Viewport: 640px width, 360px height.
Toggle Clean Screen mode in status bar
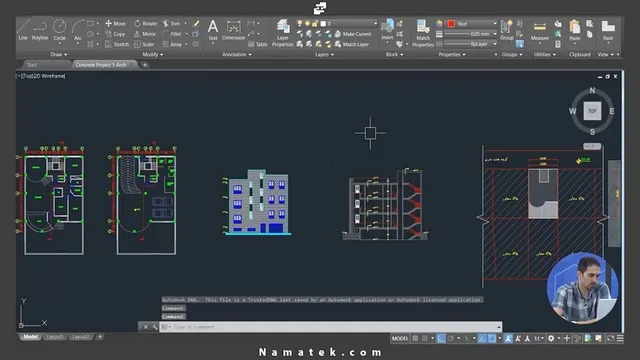pos(610,338)
